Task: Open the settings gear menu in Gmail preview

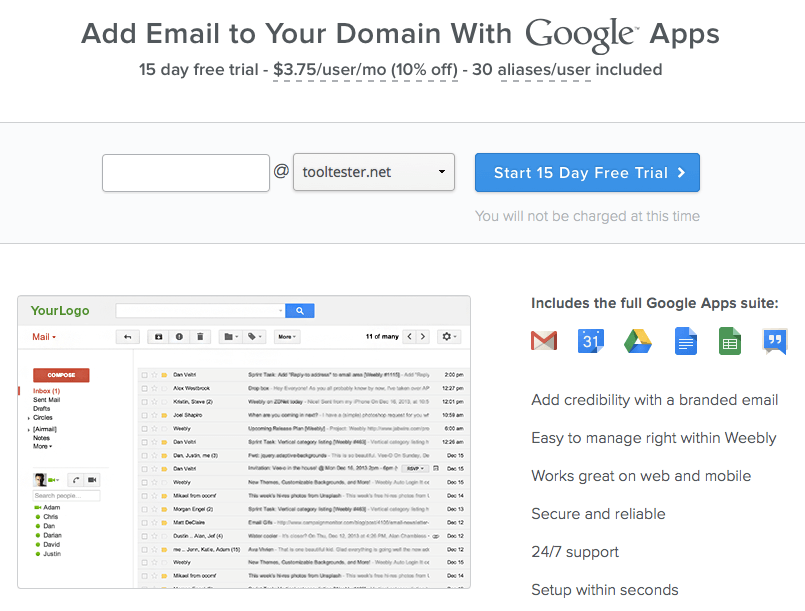Action: click(x=449, y=337)
